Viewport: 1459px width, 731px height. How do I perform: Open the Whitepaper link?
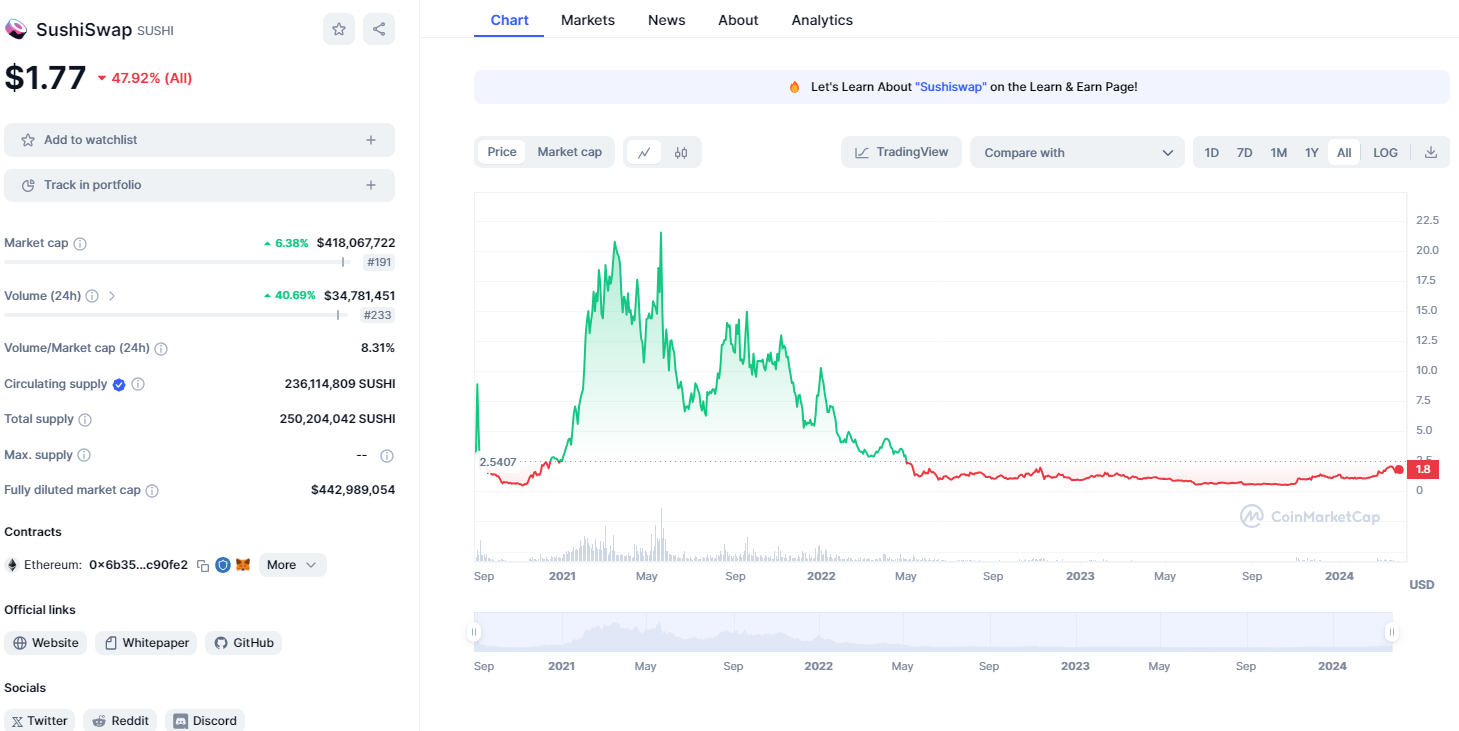pyautogui.click(x=146, y=643)
